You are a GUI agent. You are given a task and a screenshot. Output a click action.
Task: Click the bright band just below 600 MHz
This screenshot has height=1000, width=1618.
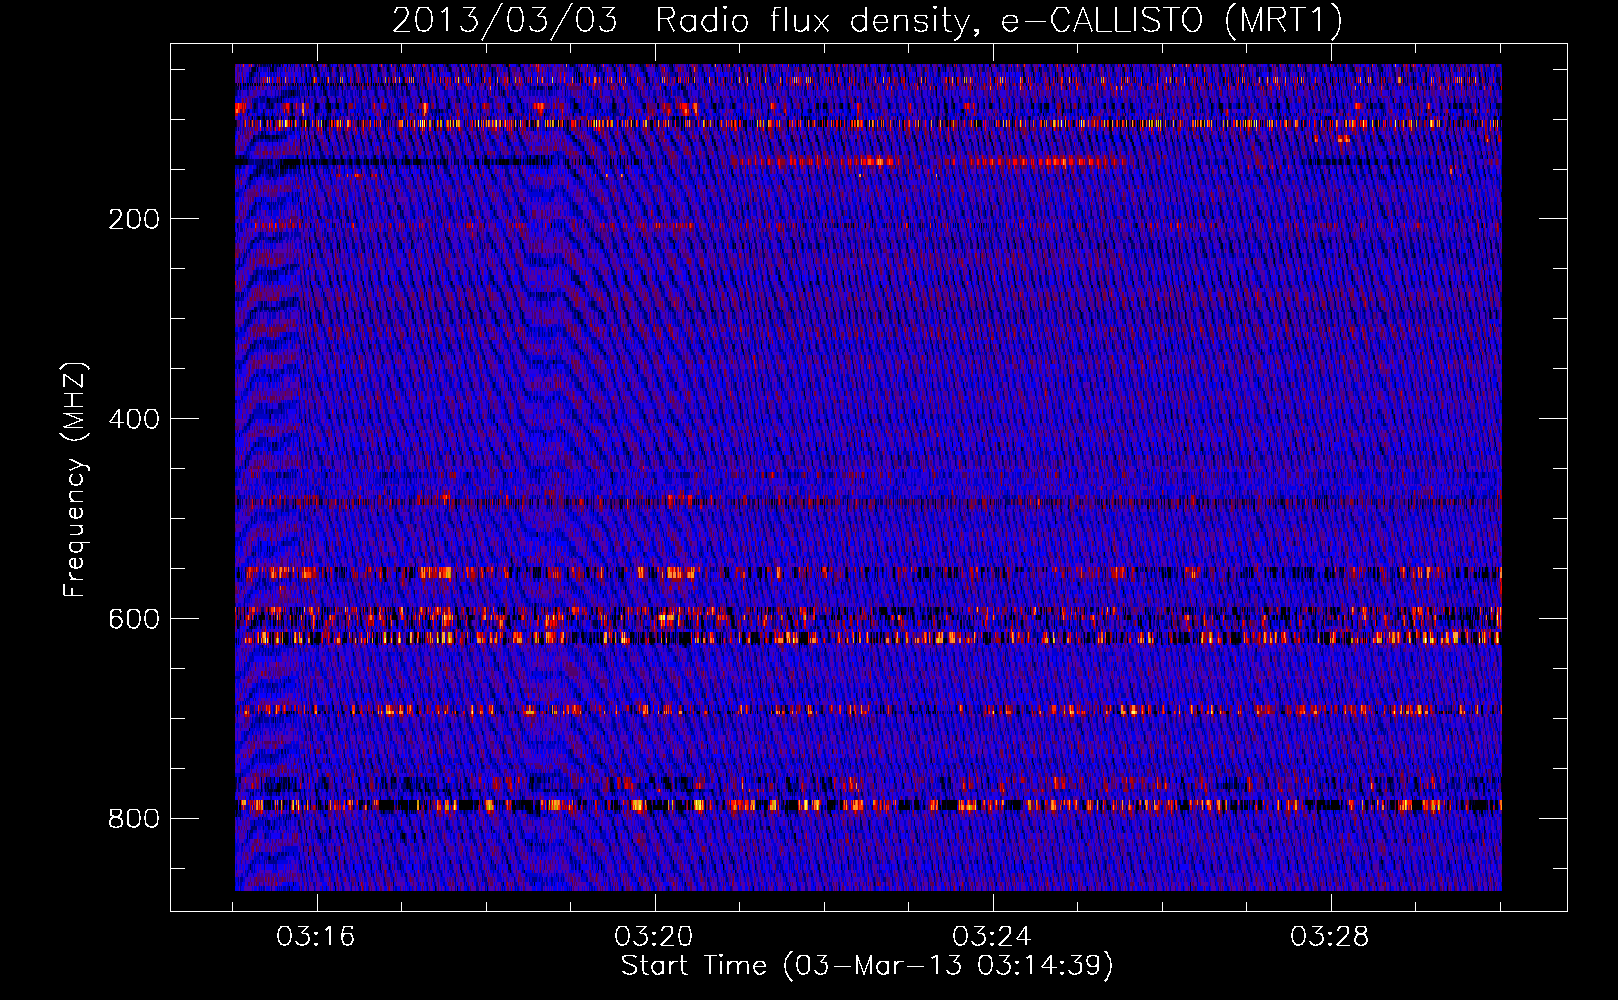868,637
